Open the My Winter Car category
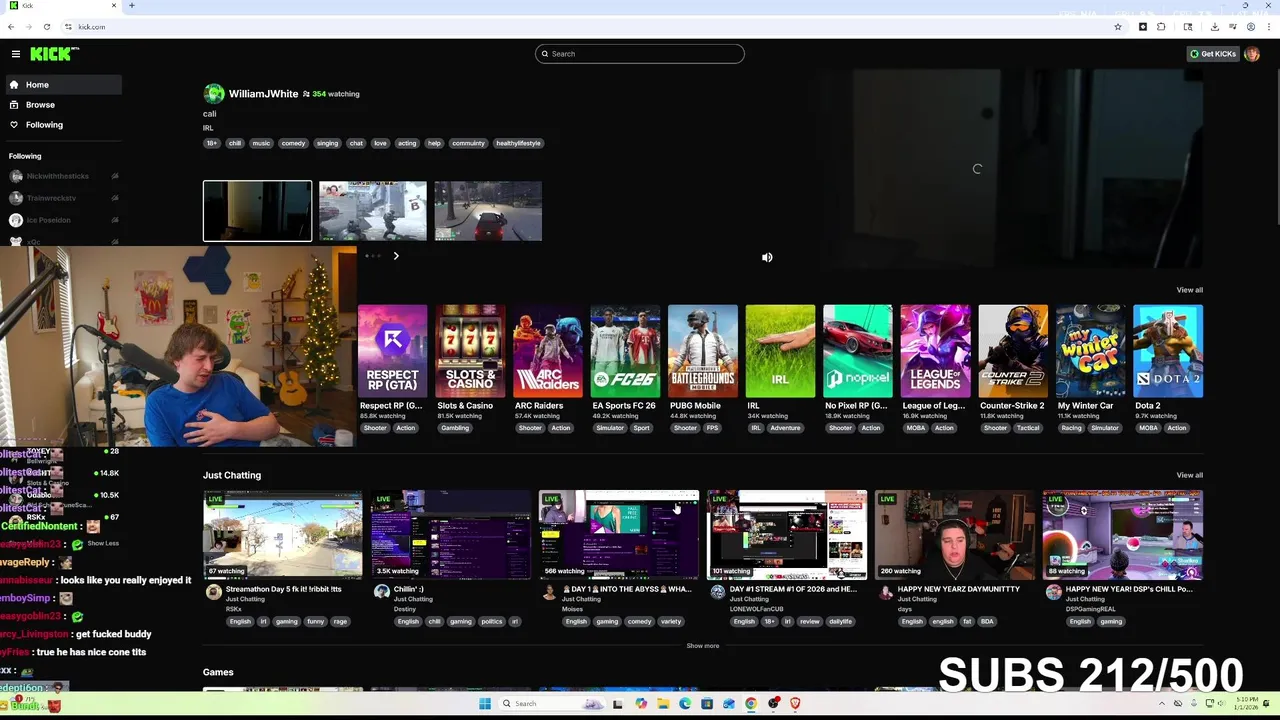Viewport: 1280px width, 720px height. [x=1090, y=351]
